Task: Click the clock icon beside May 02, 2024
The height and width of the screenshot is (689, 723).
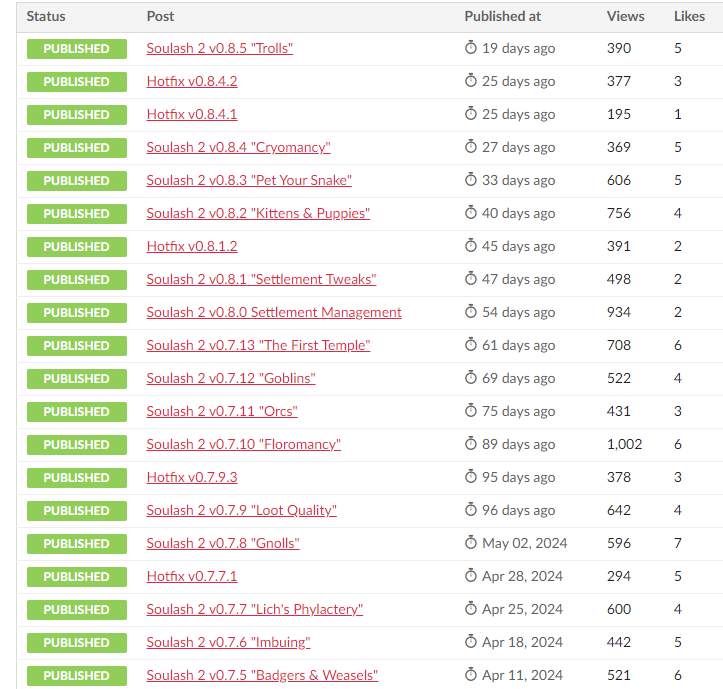Action: coord(471,542)
